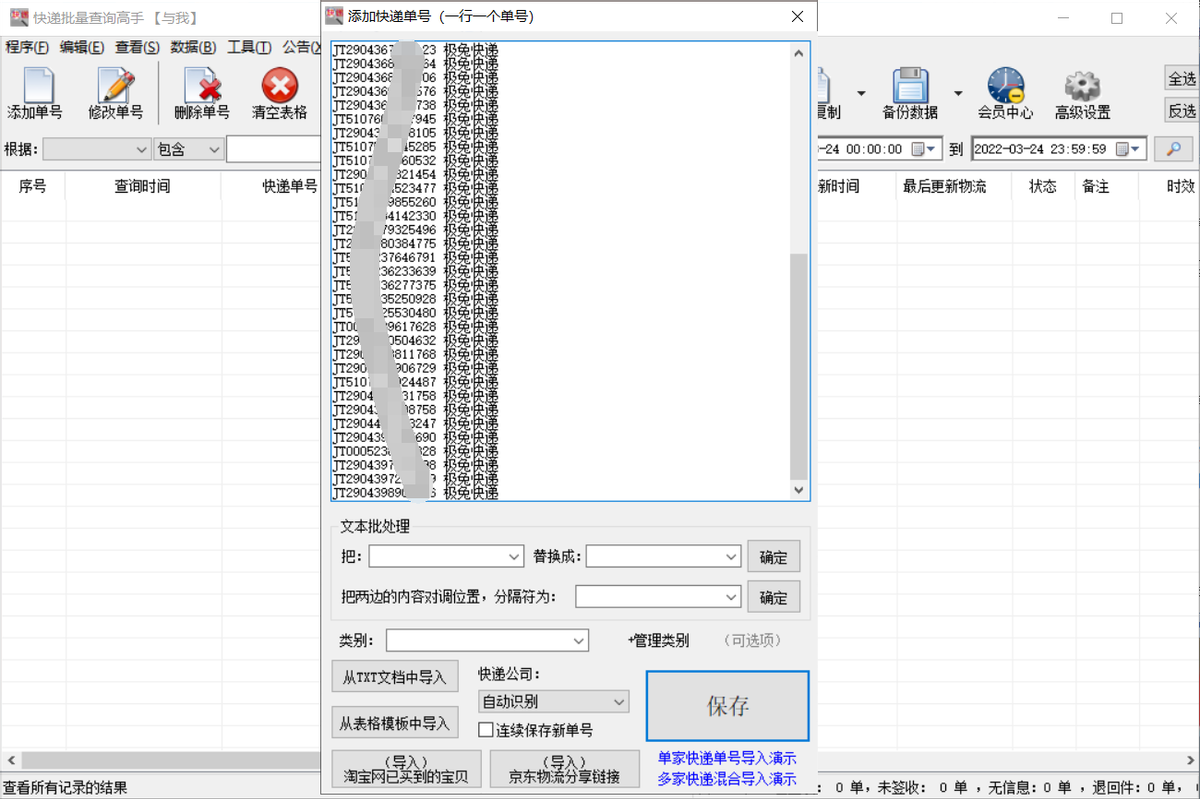Open 单家快递单号导入演示 link
Screen dimensions: 1200x799
point(727,758)
